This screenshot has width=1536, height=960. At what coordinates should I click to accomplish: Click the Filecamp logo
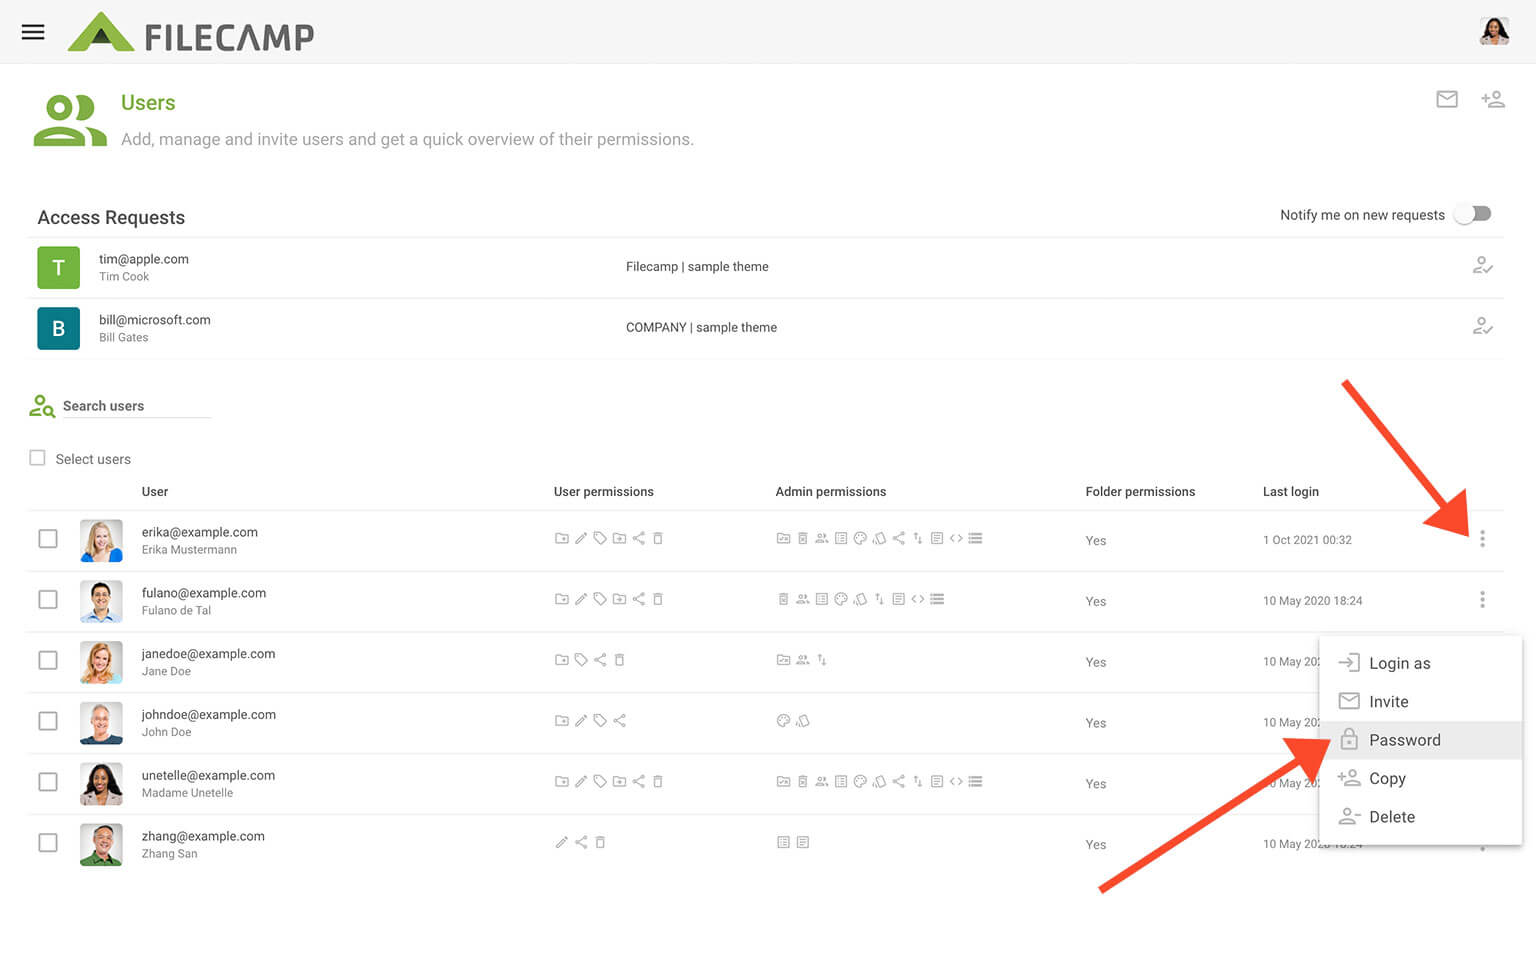(191, 34)
